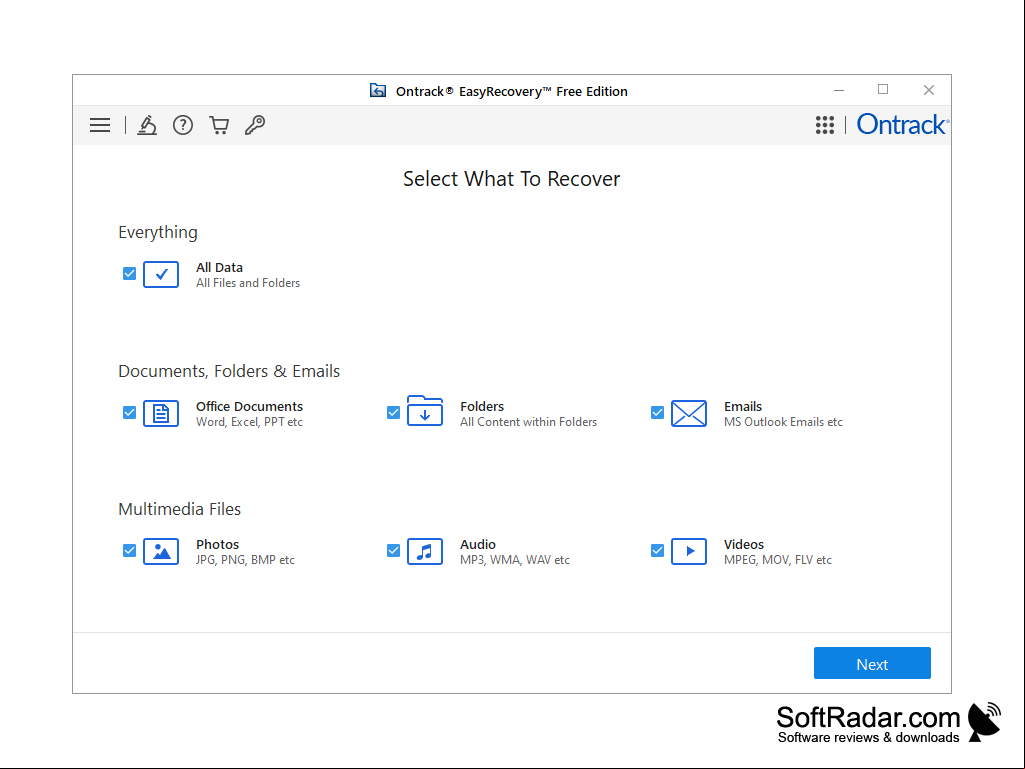Click "MS Outlook Emails etc" description
Viewport: 1025px width, 769px height.
(784, 422)
